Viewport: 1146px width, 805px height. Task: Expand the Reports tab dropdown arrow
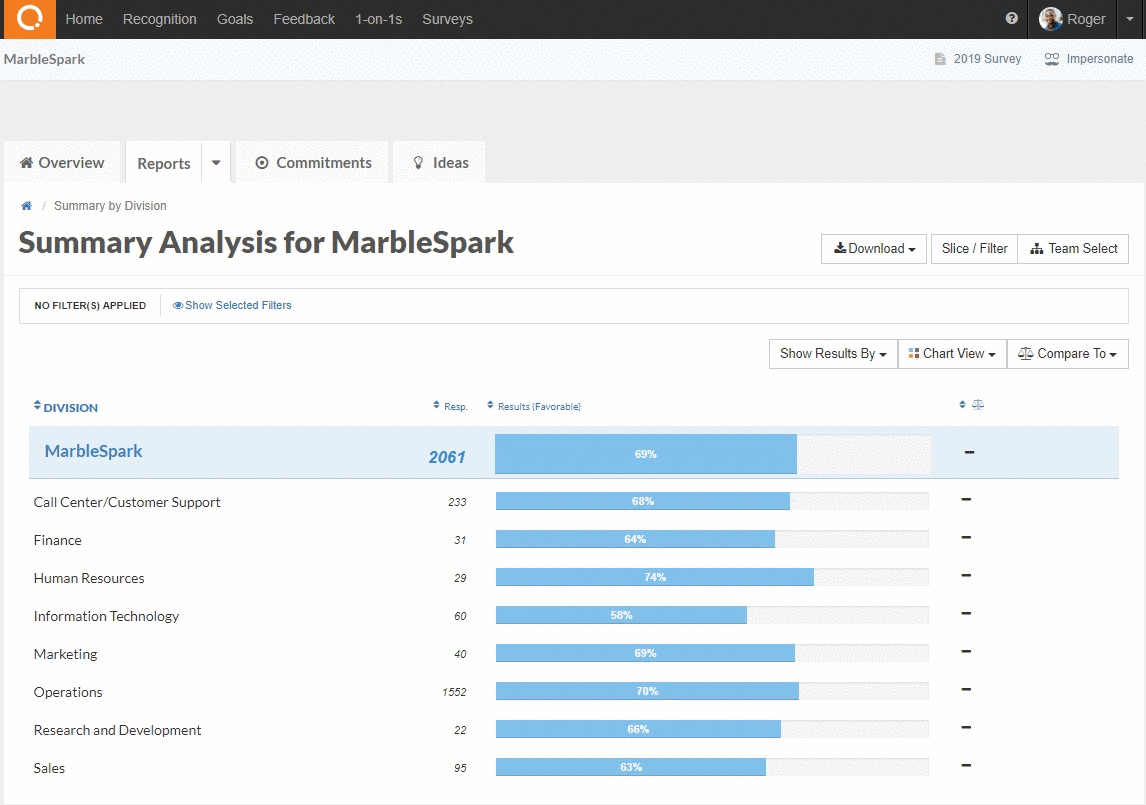click(x=216, y=163)
